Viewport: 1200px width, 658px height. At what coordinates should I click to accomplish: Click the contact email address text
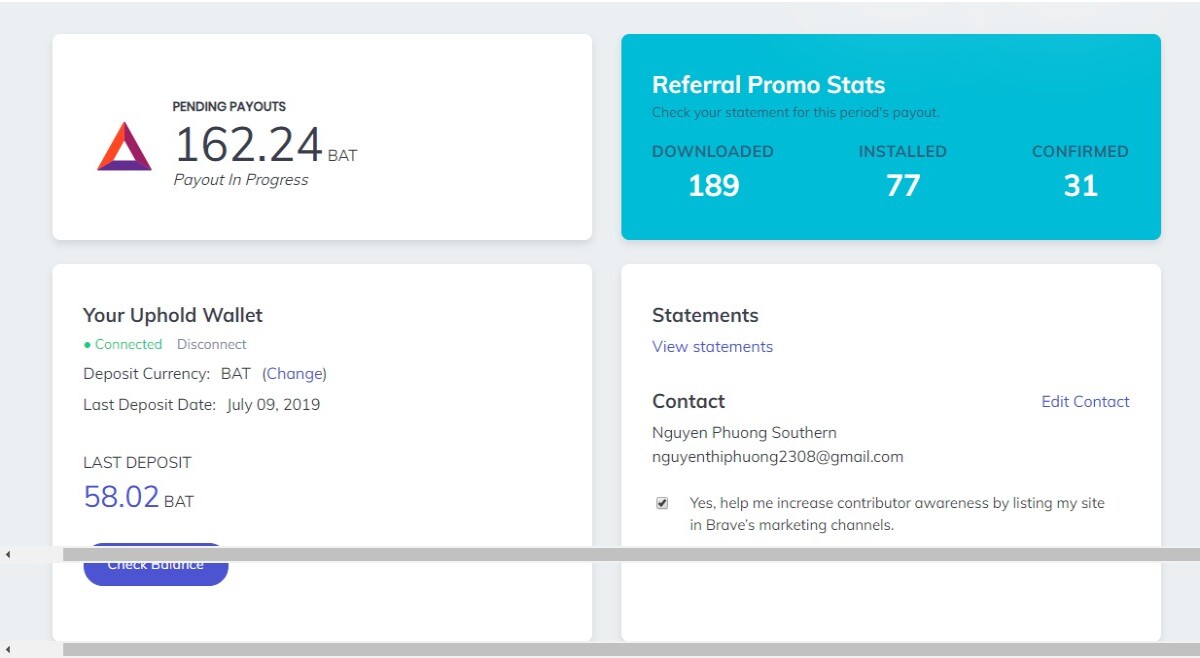(x=777, y=457)
